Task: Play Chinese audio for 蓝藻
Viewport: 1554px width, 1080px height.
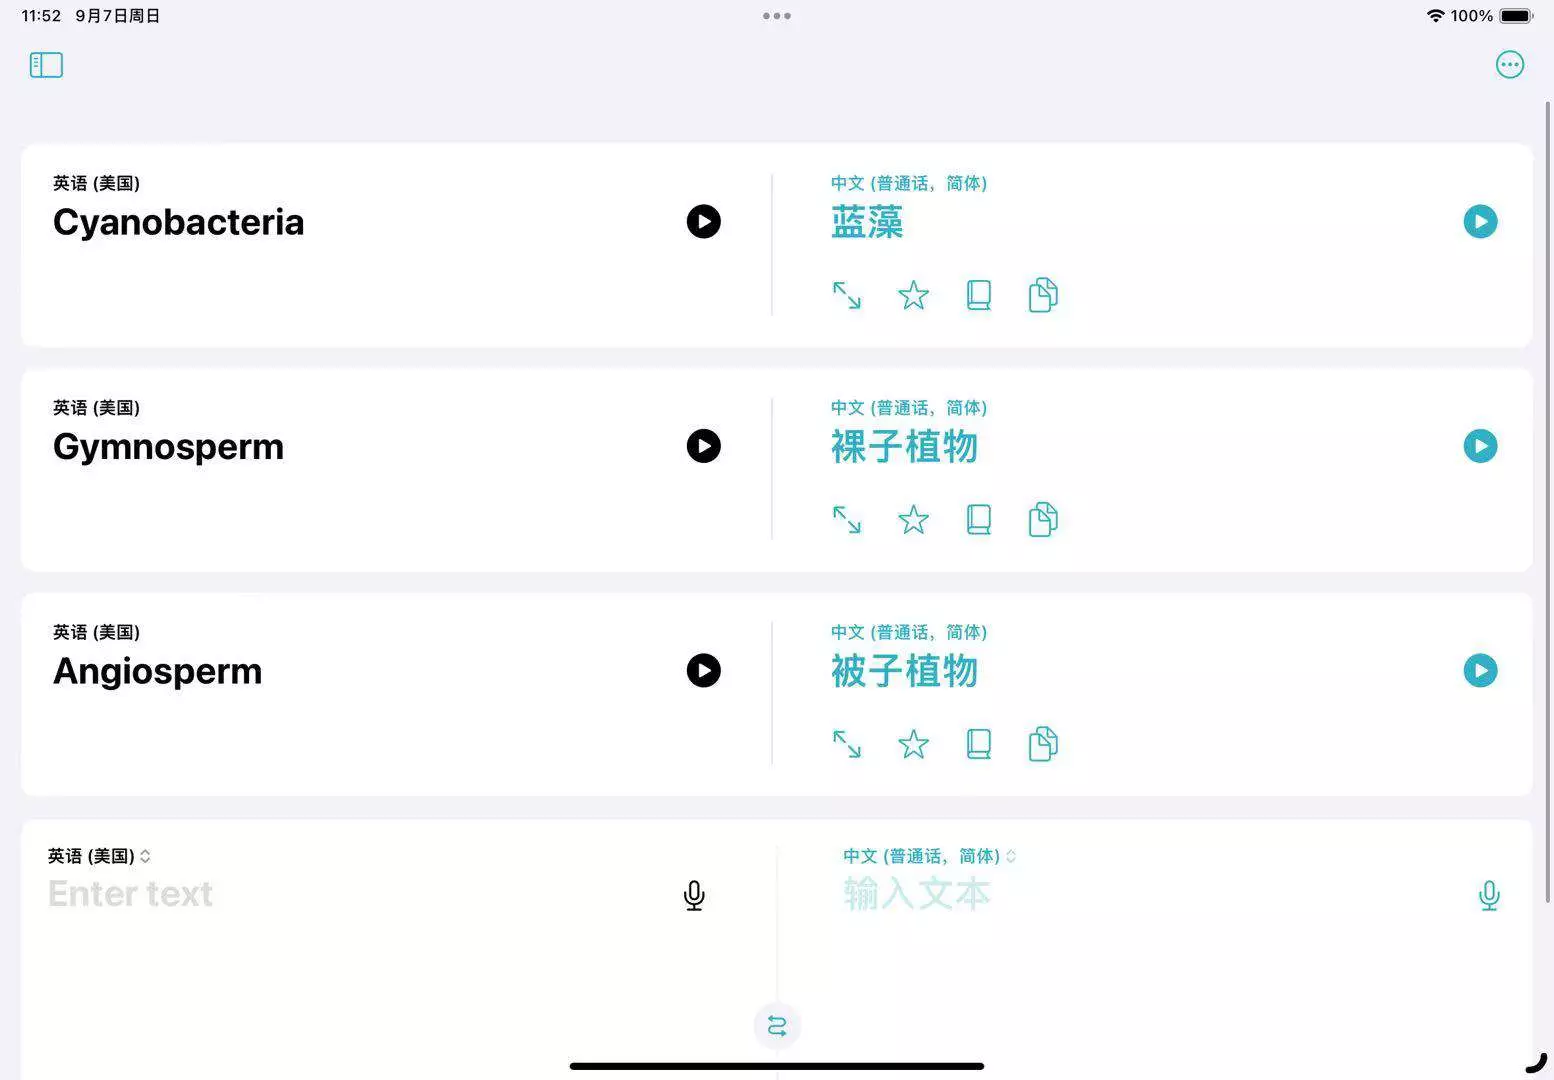Action: coord(1480,221)
